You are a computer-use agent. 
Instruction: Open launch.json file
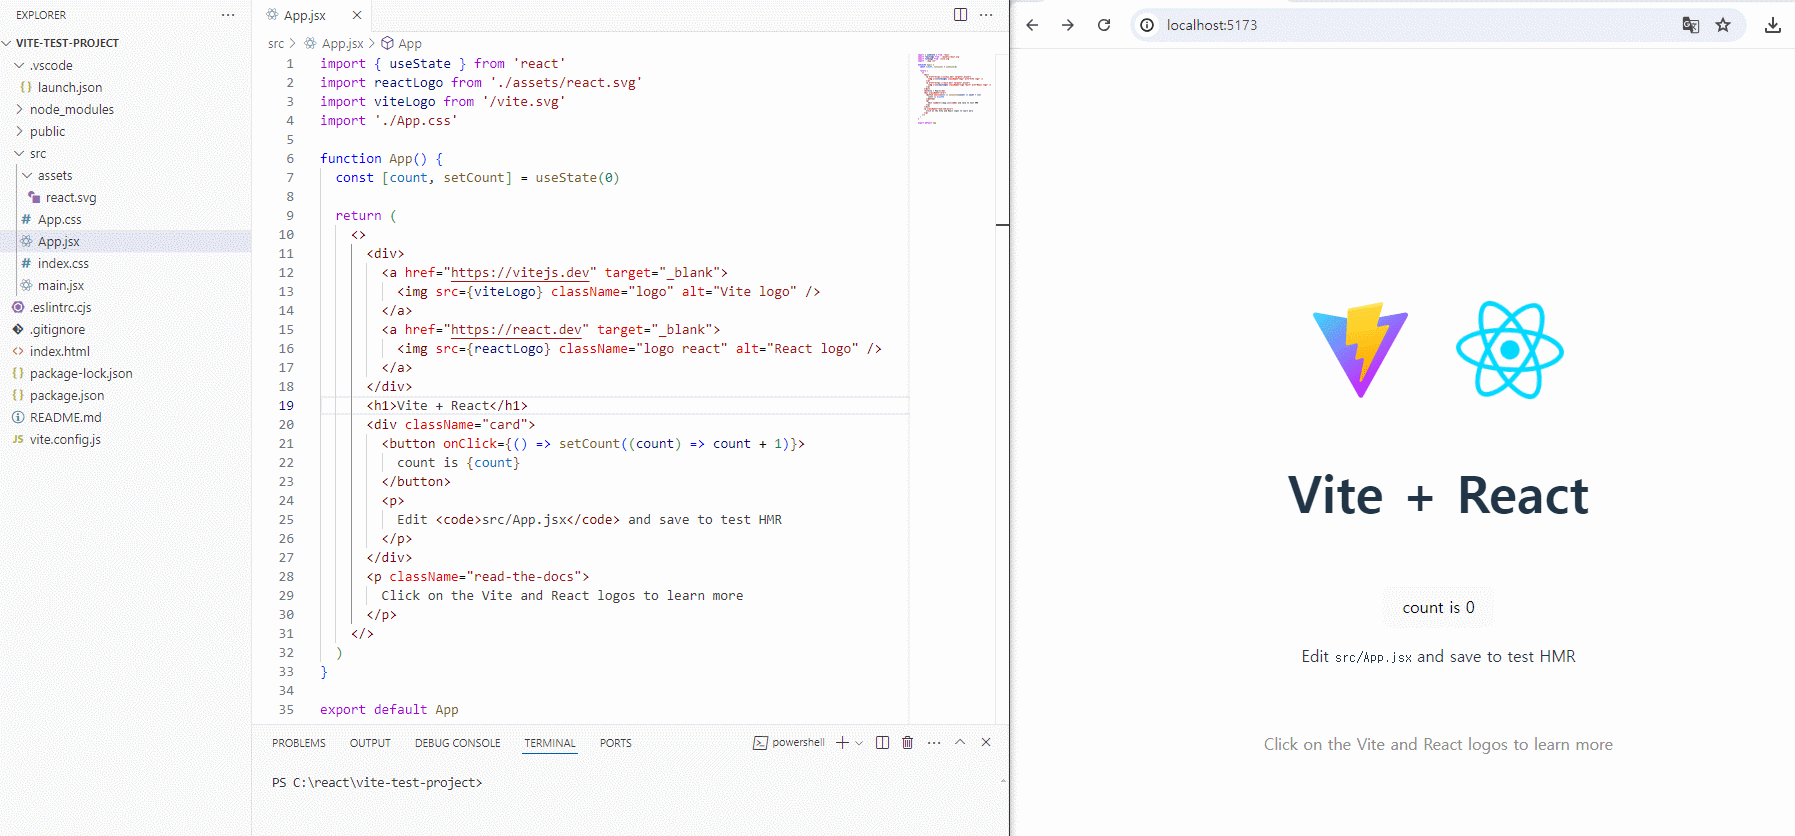pos(70,87)
